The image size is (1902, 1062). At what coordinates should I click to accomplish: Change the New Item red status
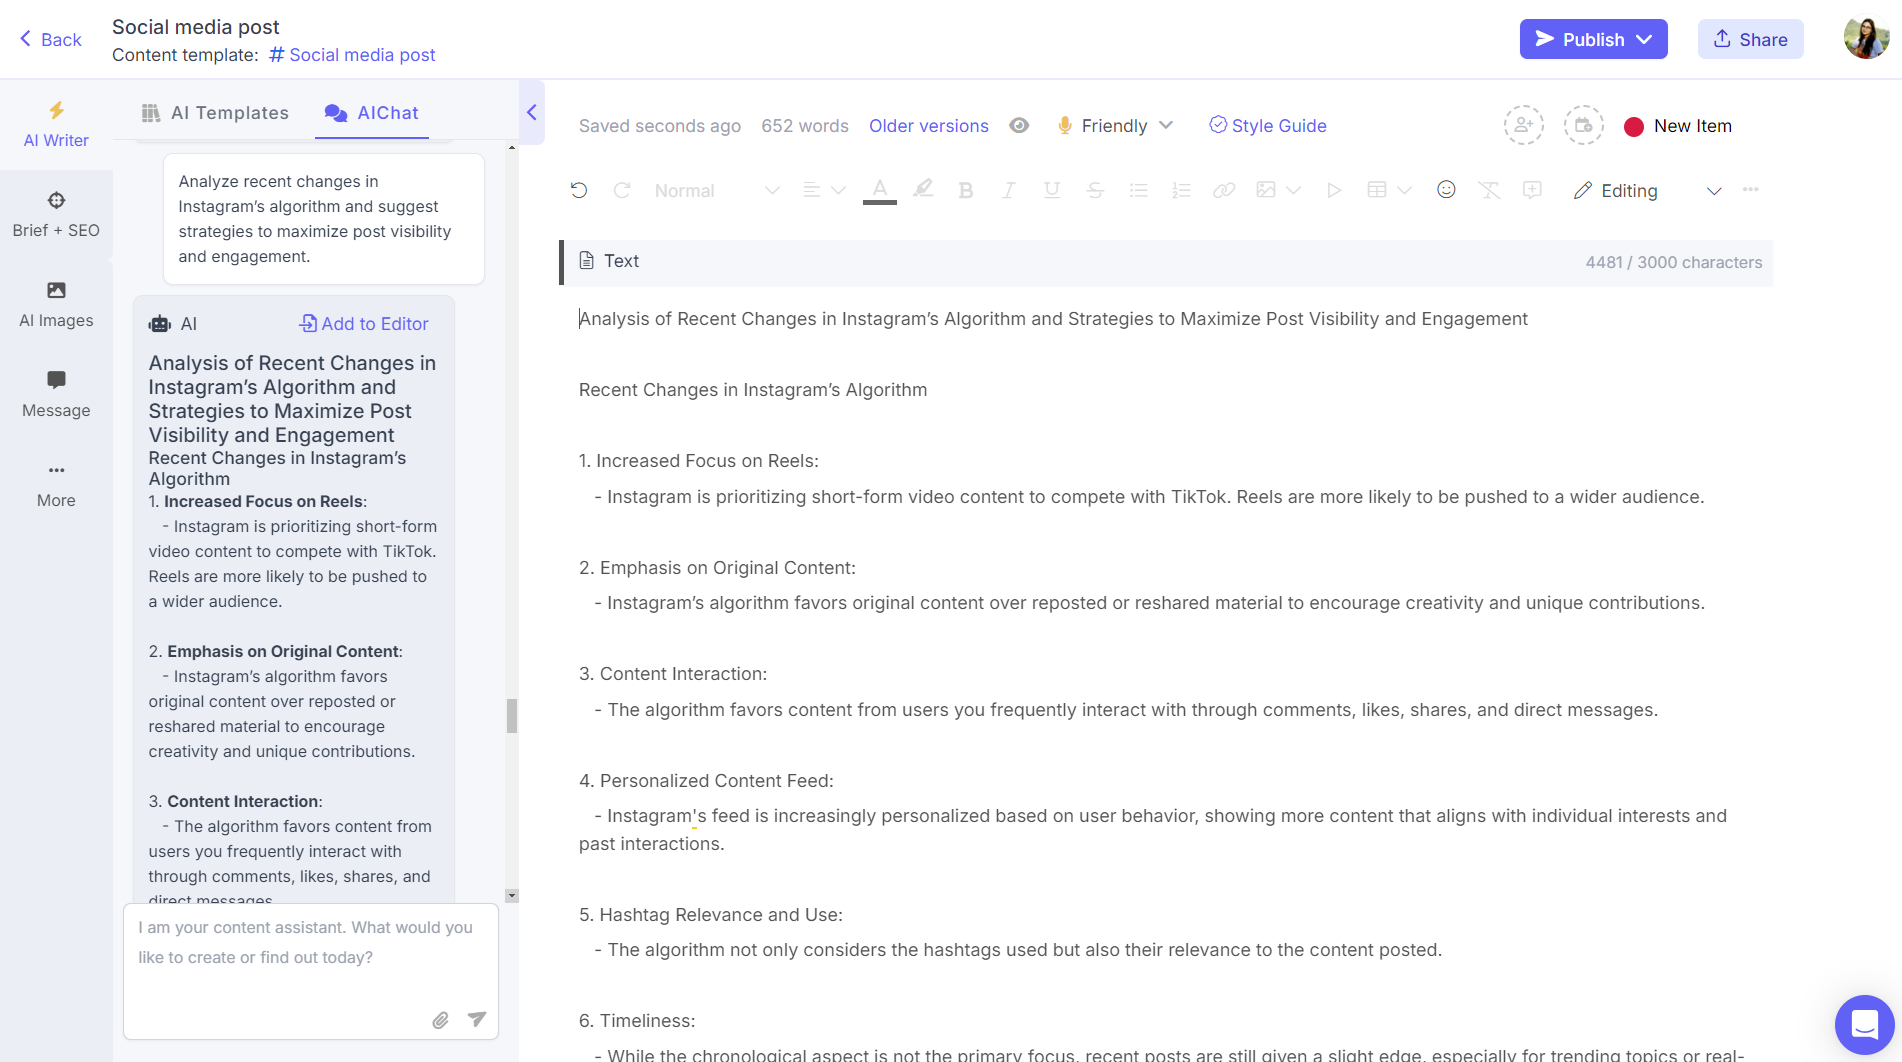point(1678,126)
